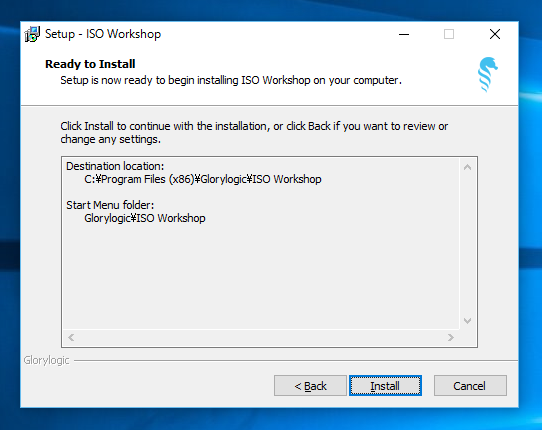This screenshot has width=542, height=430.
Task: Click the 'Destination location:' label
Action: pyautogui.click(x=115, y=166)
